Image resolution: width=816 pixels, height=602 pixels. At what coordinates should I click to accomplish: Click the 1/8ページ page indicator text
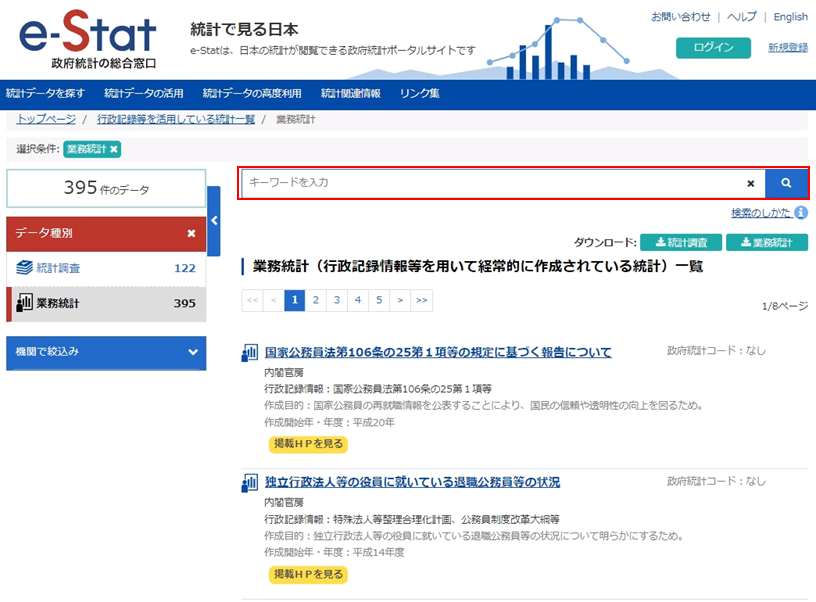(x=785, y=306)
